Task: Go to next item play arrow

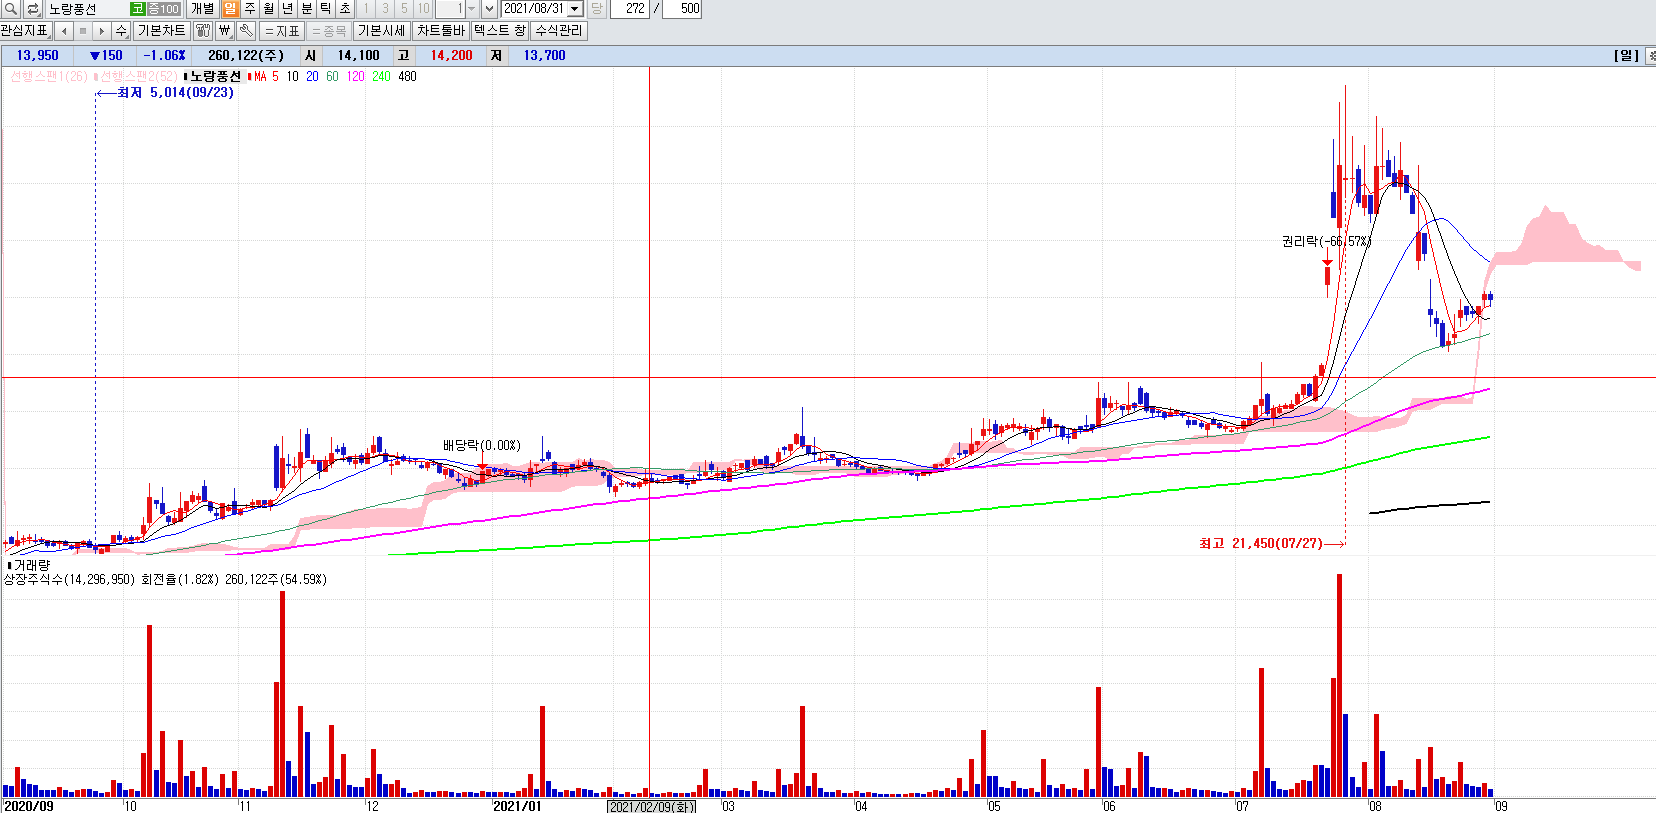Action: point(102,31)
